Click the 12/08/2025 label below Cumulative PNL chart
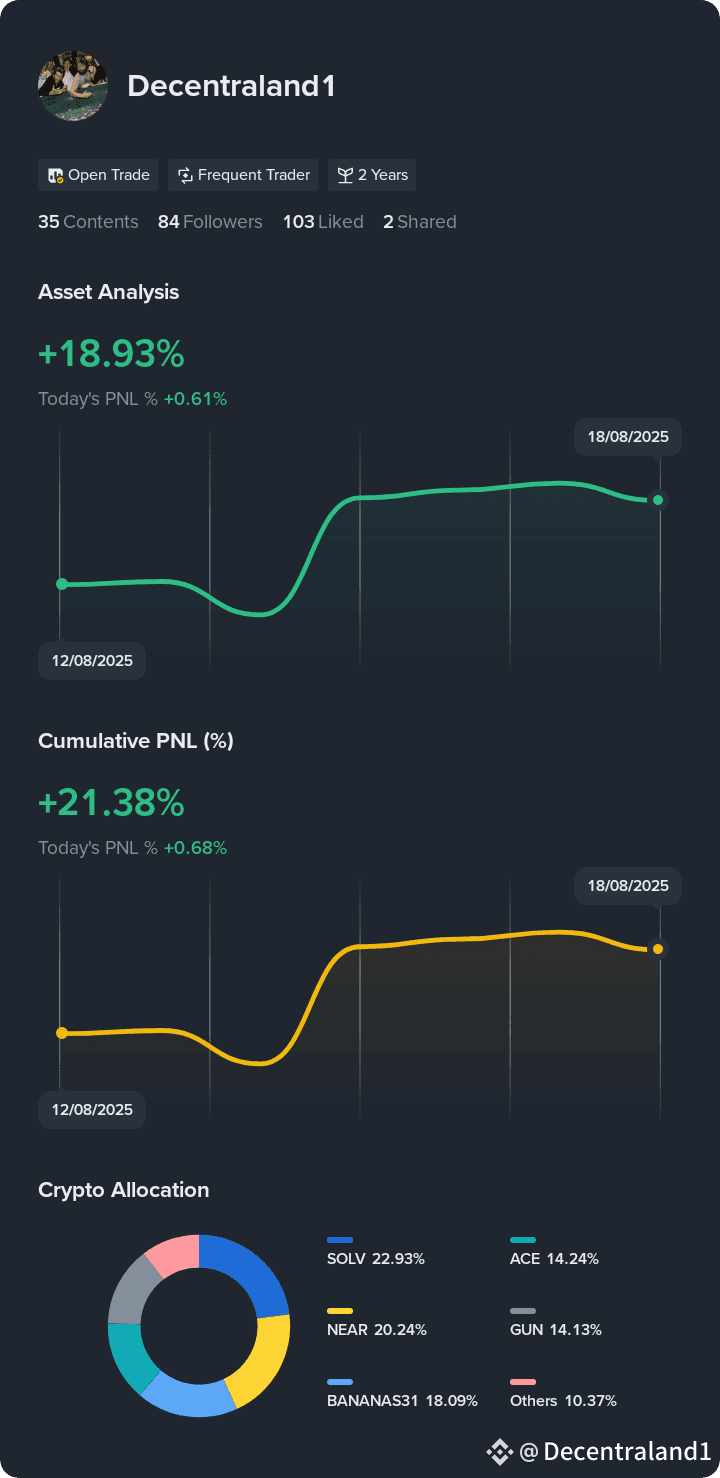720x1478 pixels. 91,1109
